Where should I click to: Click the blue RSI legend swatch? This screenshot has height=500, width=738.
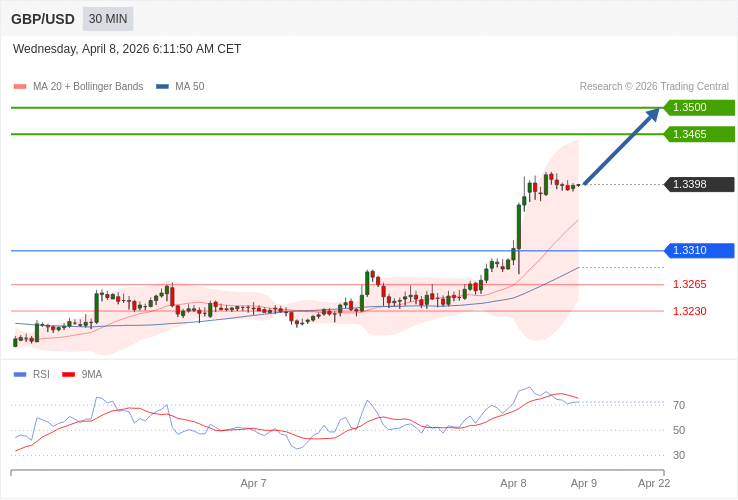click(x=20, y=375)
